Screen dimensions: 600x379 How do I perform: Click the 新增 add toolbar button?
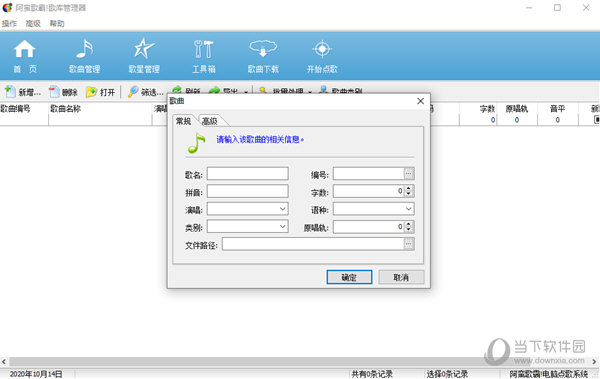tap(23, 92)
